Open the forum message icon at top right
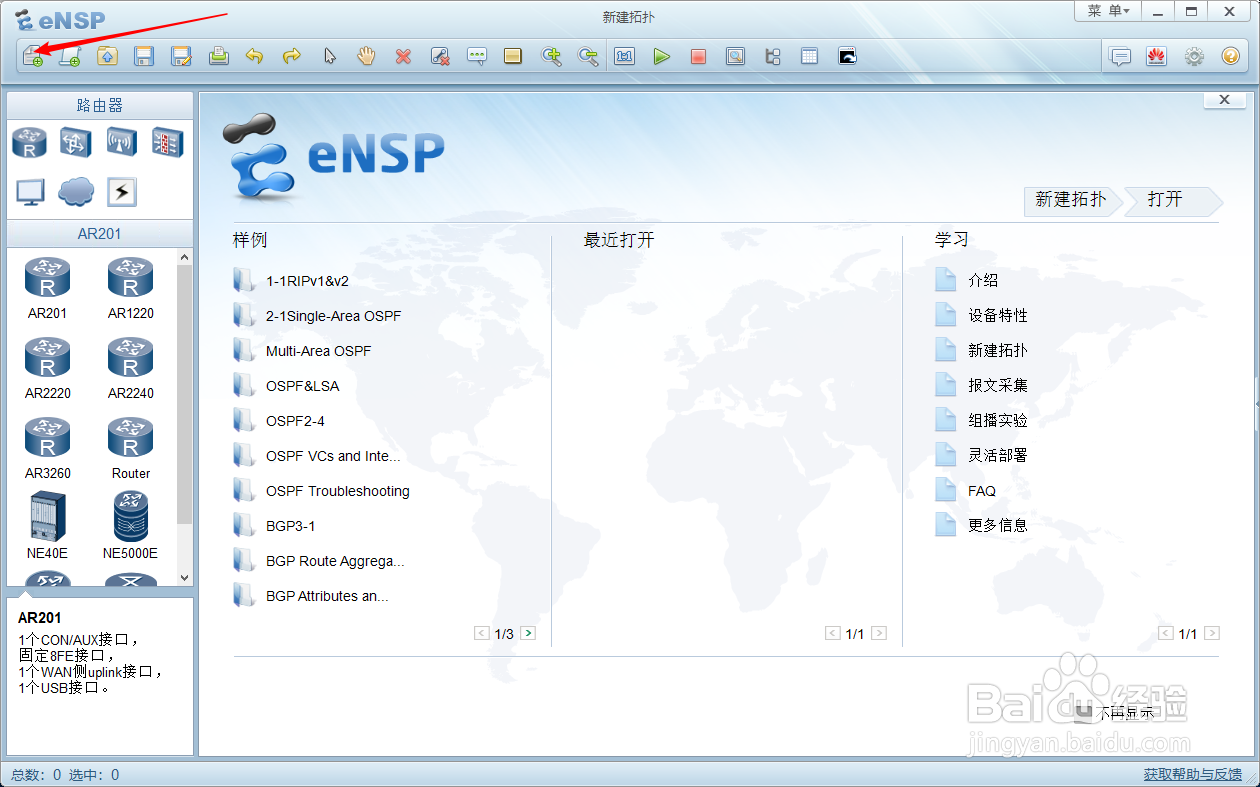The width and height of the screenshot is (1260, 787). click(x=1120, y=56)
